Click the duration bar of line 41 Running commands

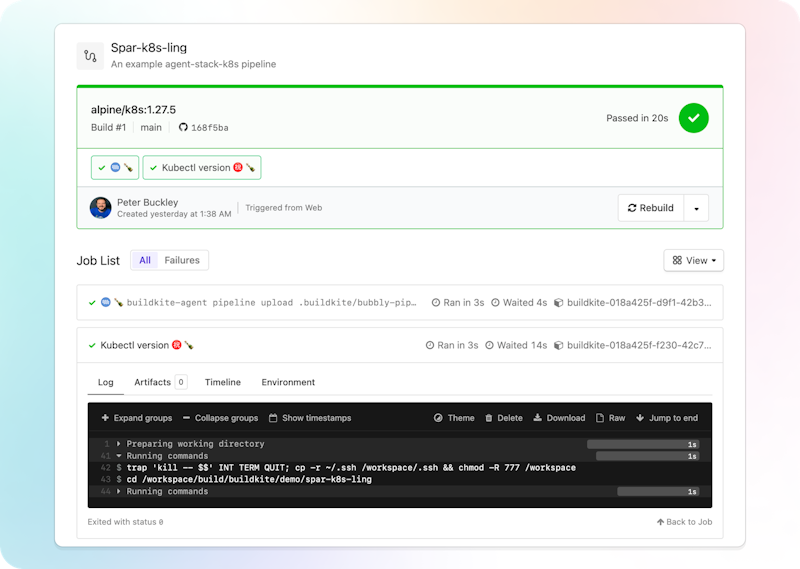pos(647,456)
